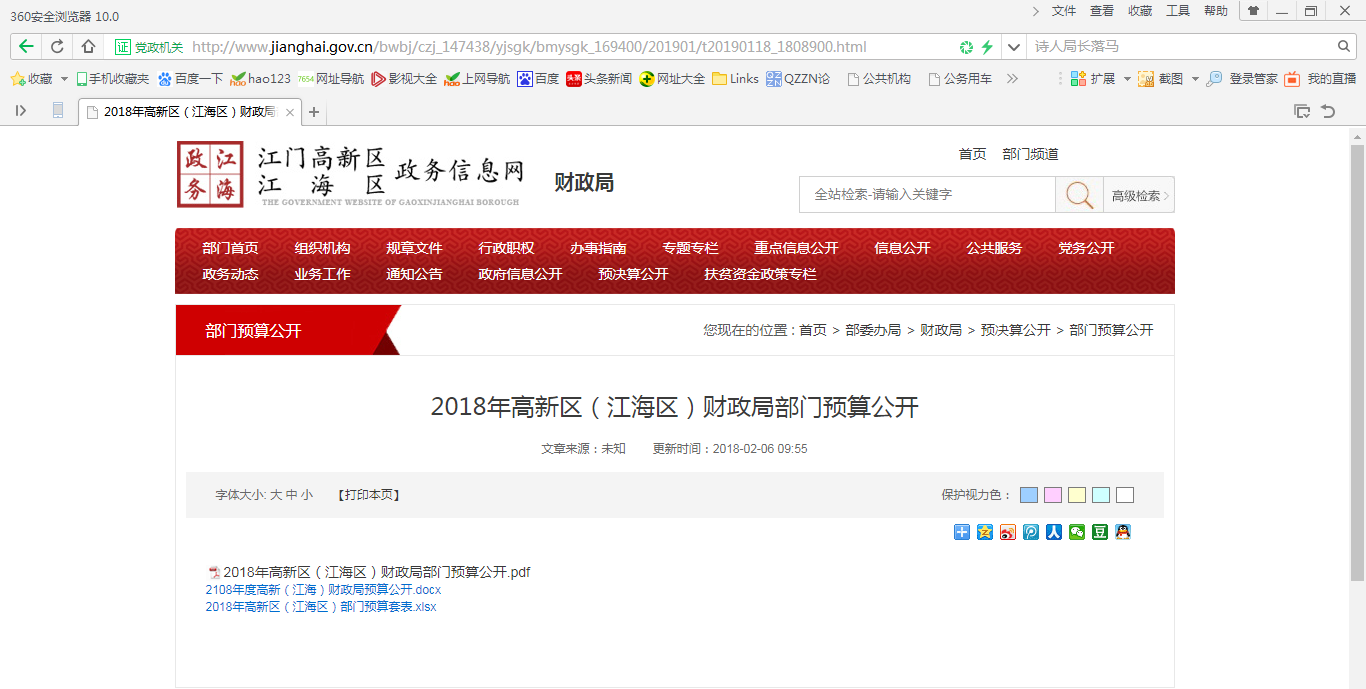Restore closed tab with undo arrow icon
This screenshot has height=689, width=1366.
pos(1328,111)
